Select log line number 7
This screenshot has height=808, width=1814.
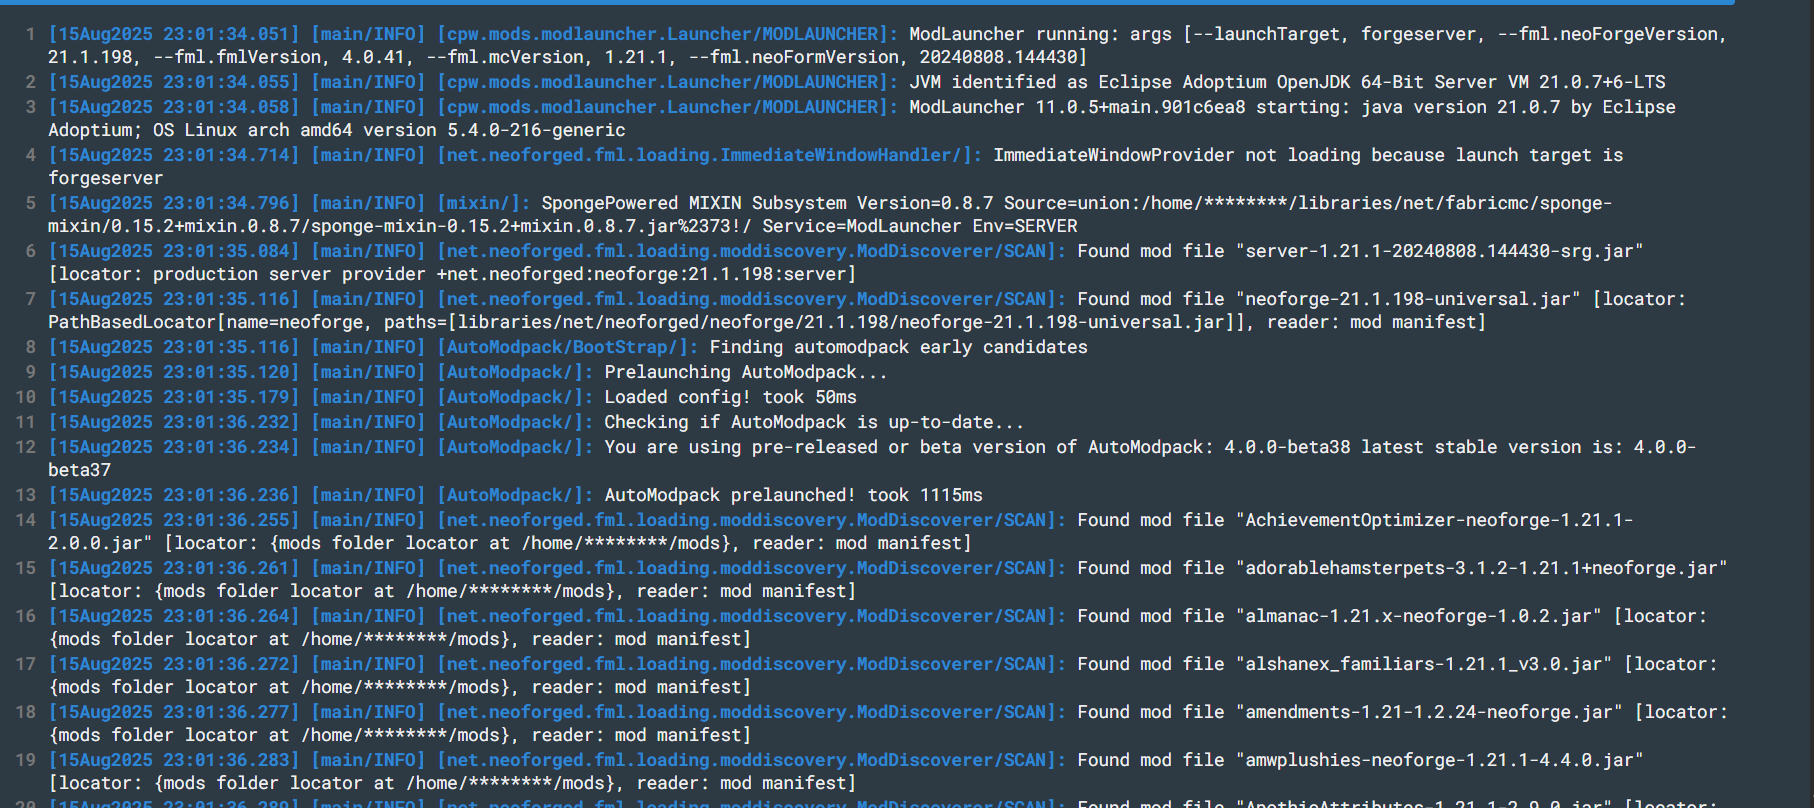click(30, 299)
